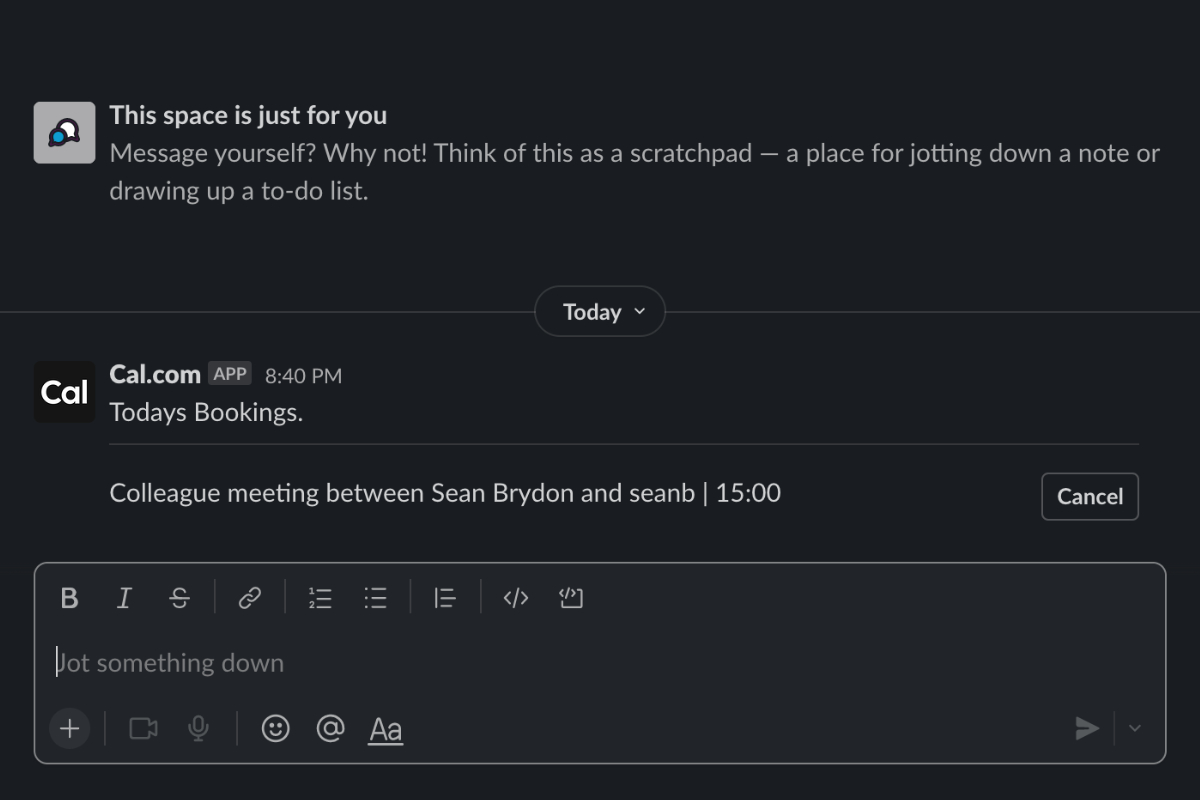The image size is (1200, 800).
Task: Insert a code block
Action: [x=571, y=598]
